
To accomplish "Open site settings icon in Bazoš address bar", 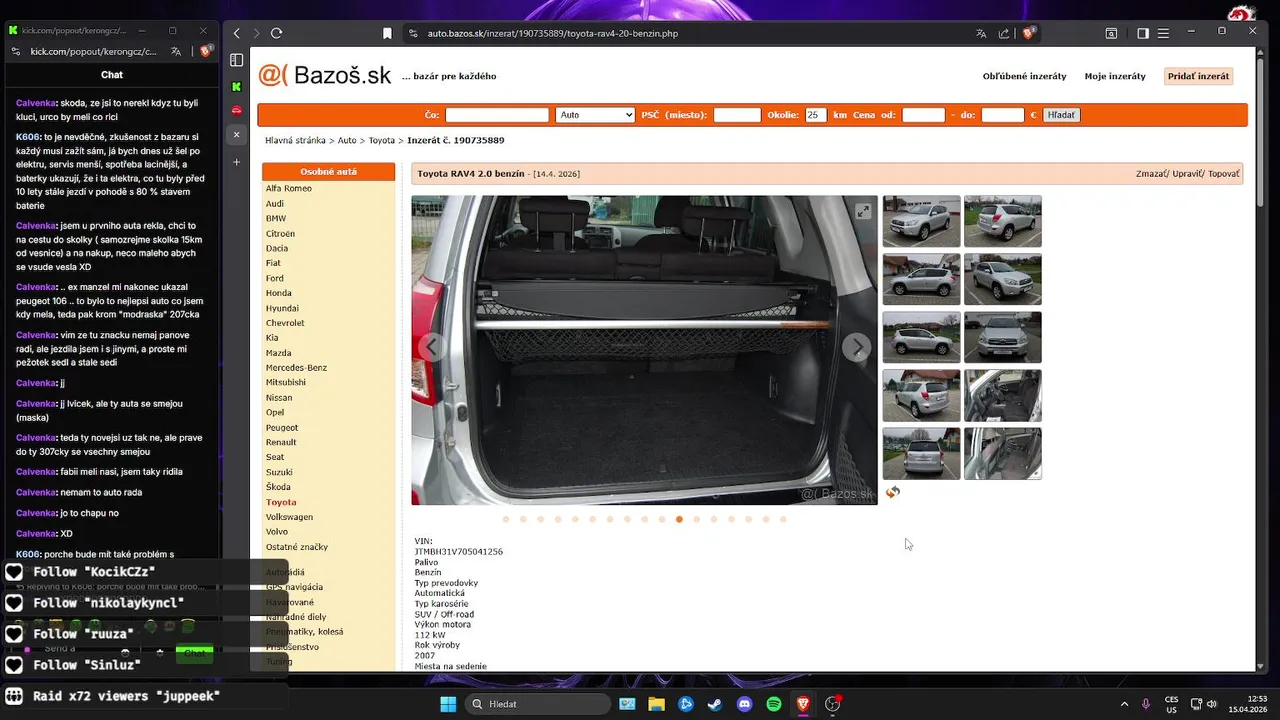I will pos(413,33).
